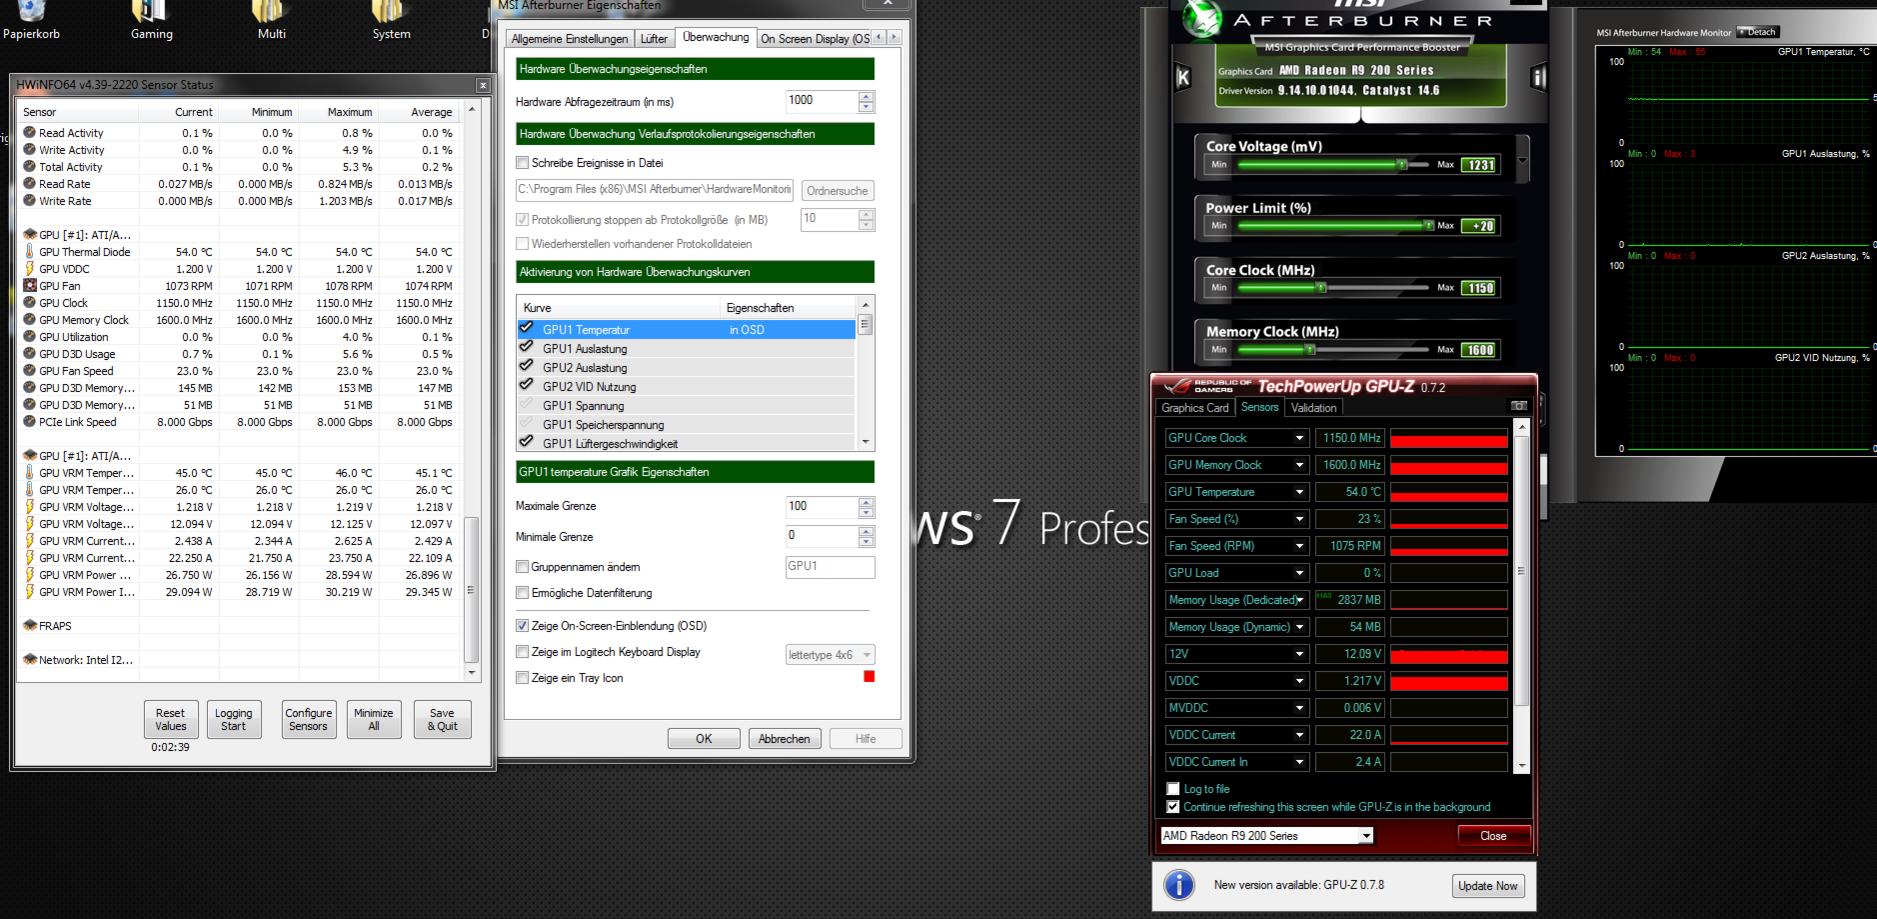Enable Zeige ein Tray Icon checkbox
The width and height of the screenshot is (1877, 919).
(x=522, y=678)
